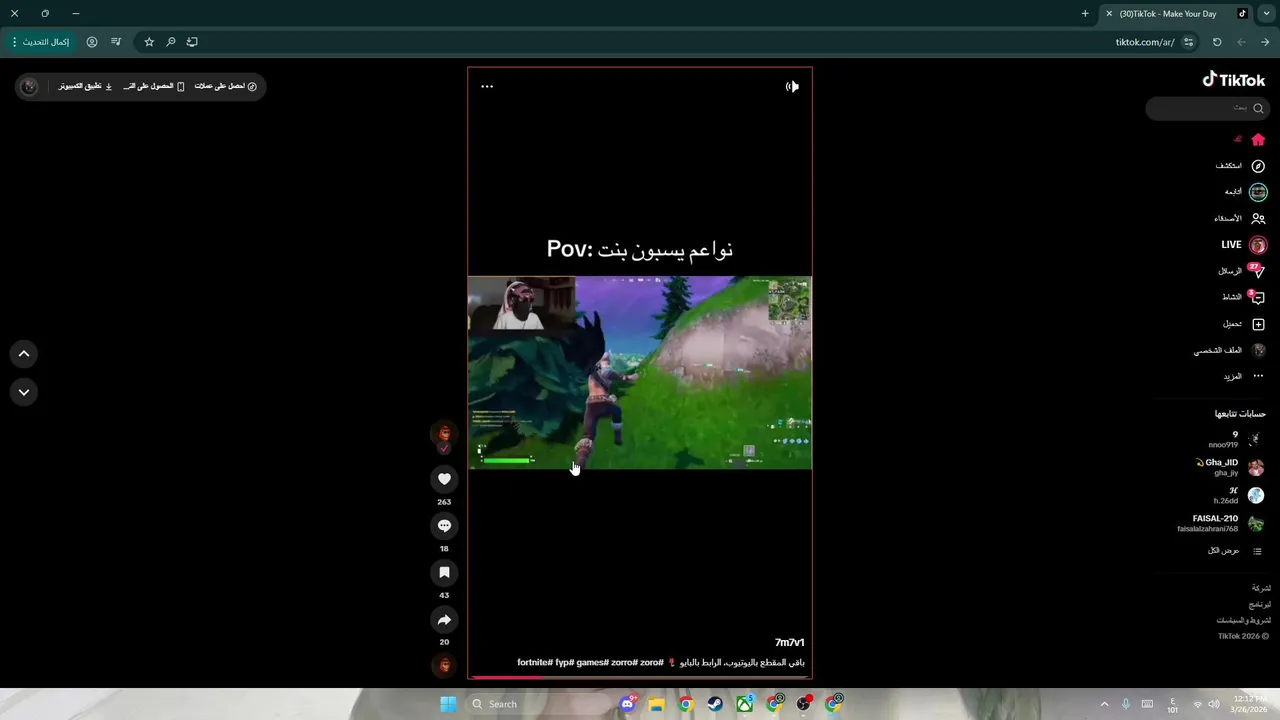Click the TikTok search field
The height and width of the screenshot is (720, 1280).
pos(1207,108)
